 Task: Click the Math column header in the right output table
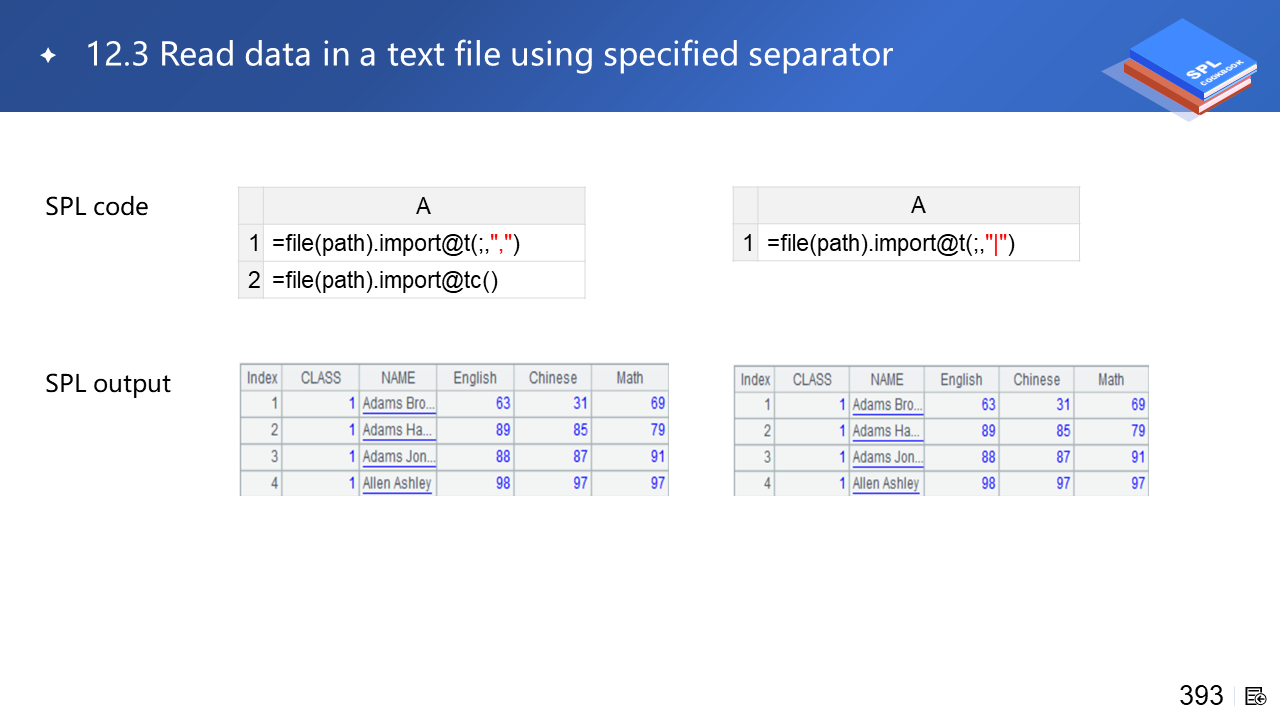(1111, 380)
